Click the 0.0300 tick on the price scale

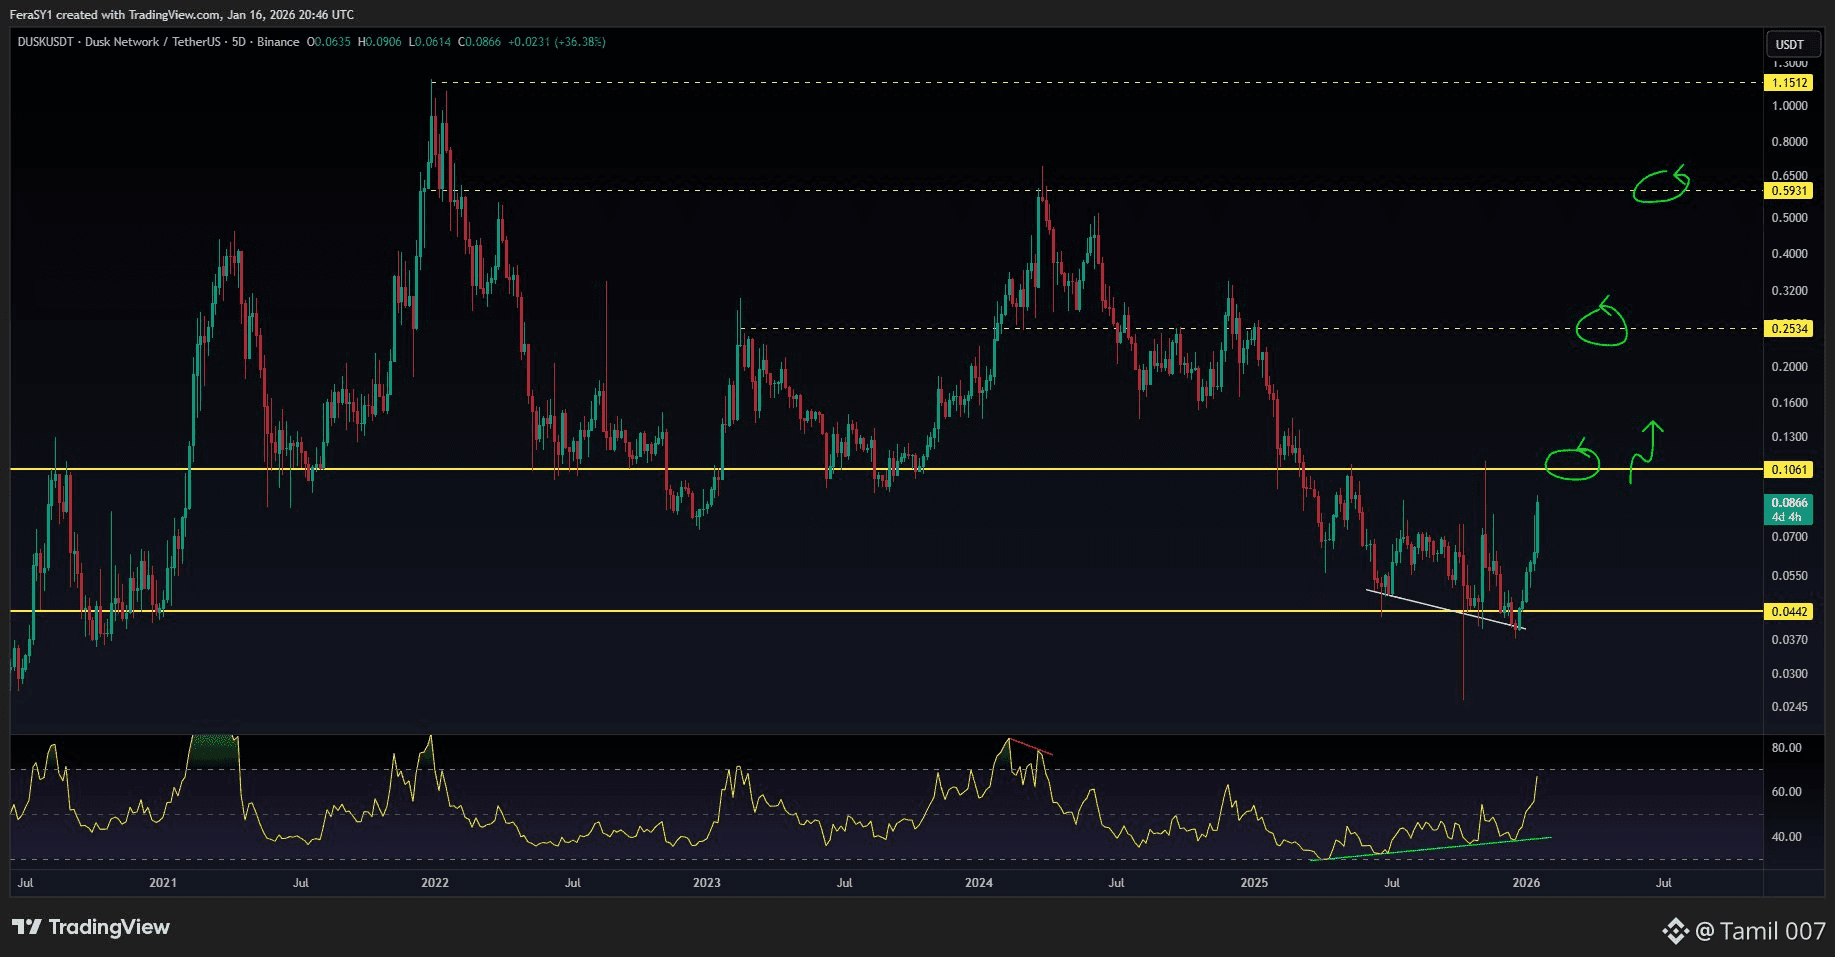point(1789,674)
